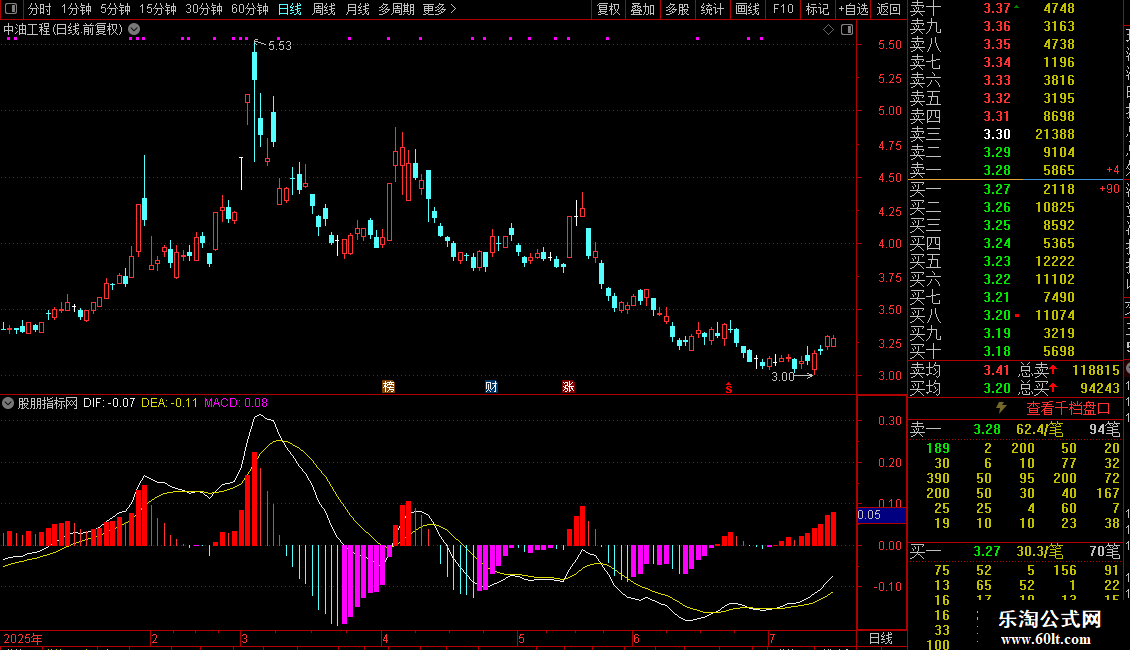The width and height of the screenshot is (1130, 650).
Task: Select the 5分钟 period
Action: click(x=115, y=9)
